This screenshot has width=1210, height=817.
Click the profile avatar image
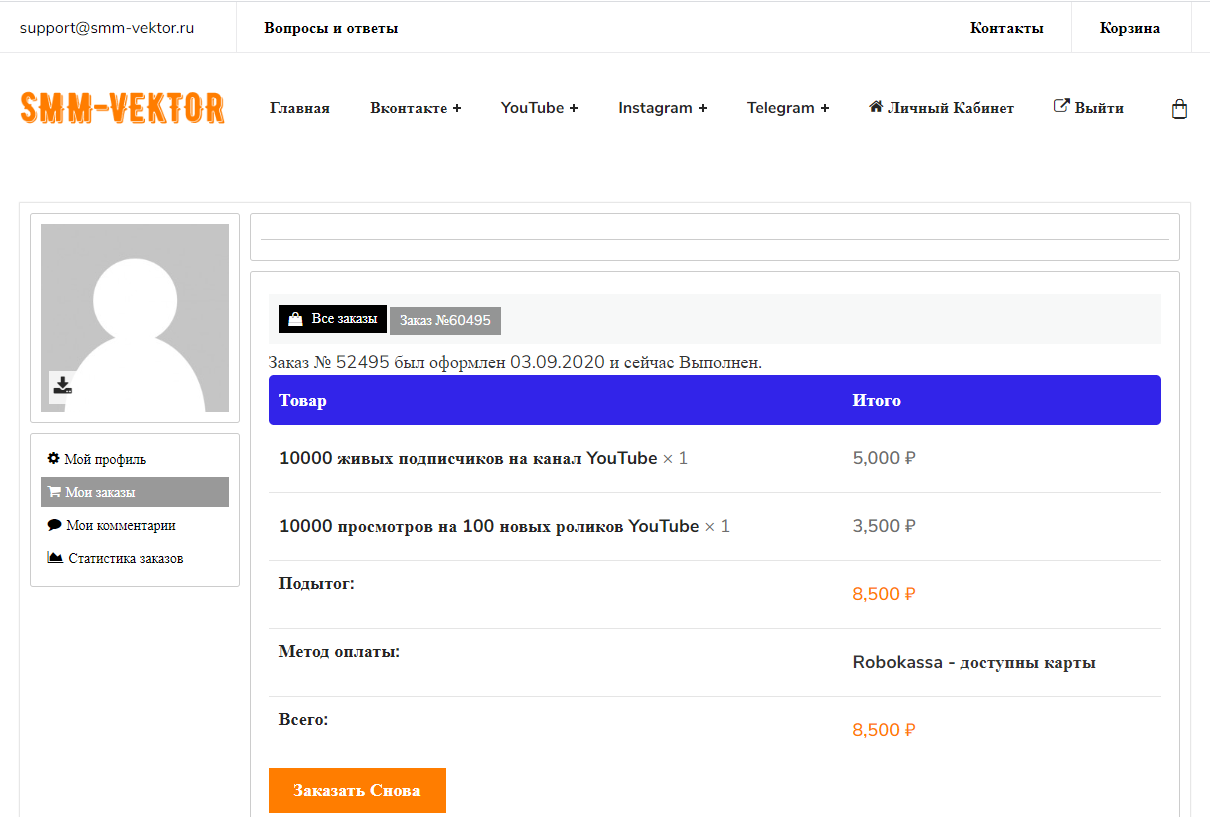135,318
